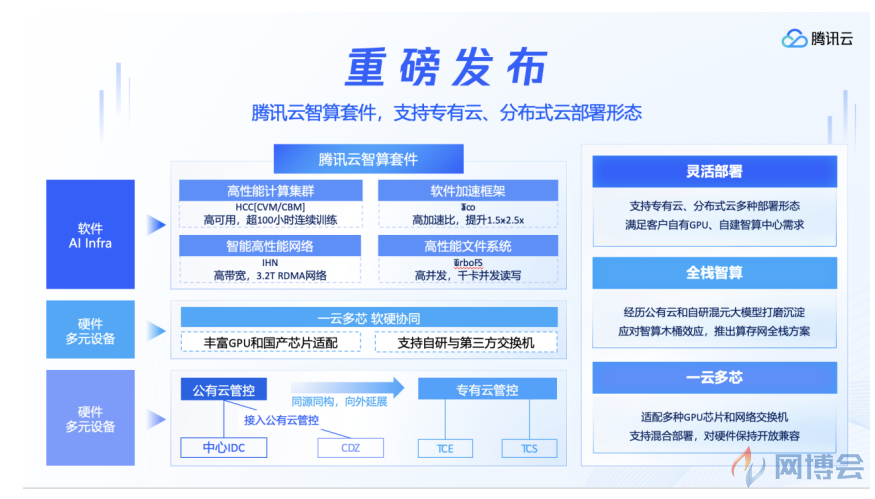Click the arrow beside 软件 AI Infra block
Viewport: 875px width, 499px height.
tap(156, 225)
